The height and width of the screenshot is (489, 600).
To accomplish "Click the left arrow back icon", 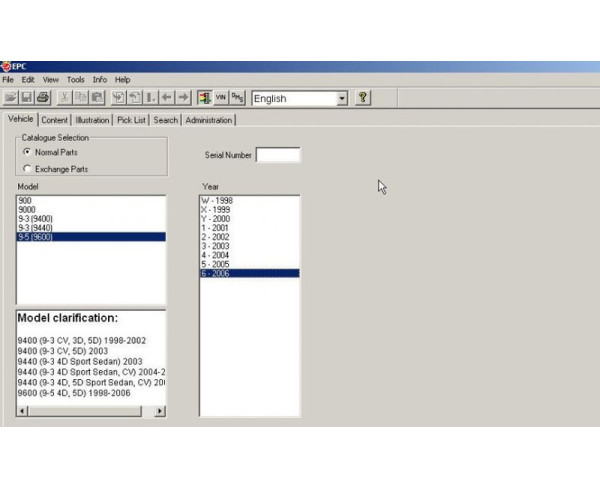I will click(166, 98).
